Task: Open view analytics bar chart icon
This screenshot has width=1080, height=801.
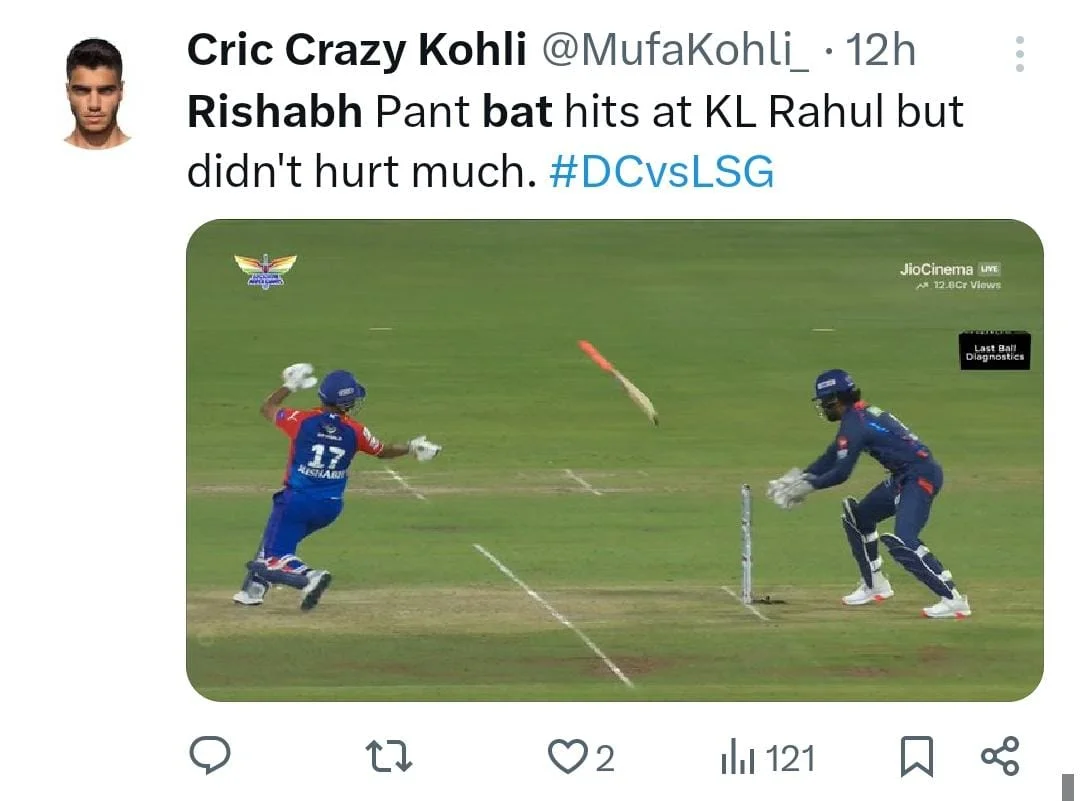Action: pos(736,758)
